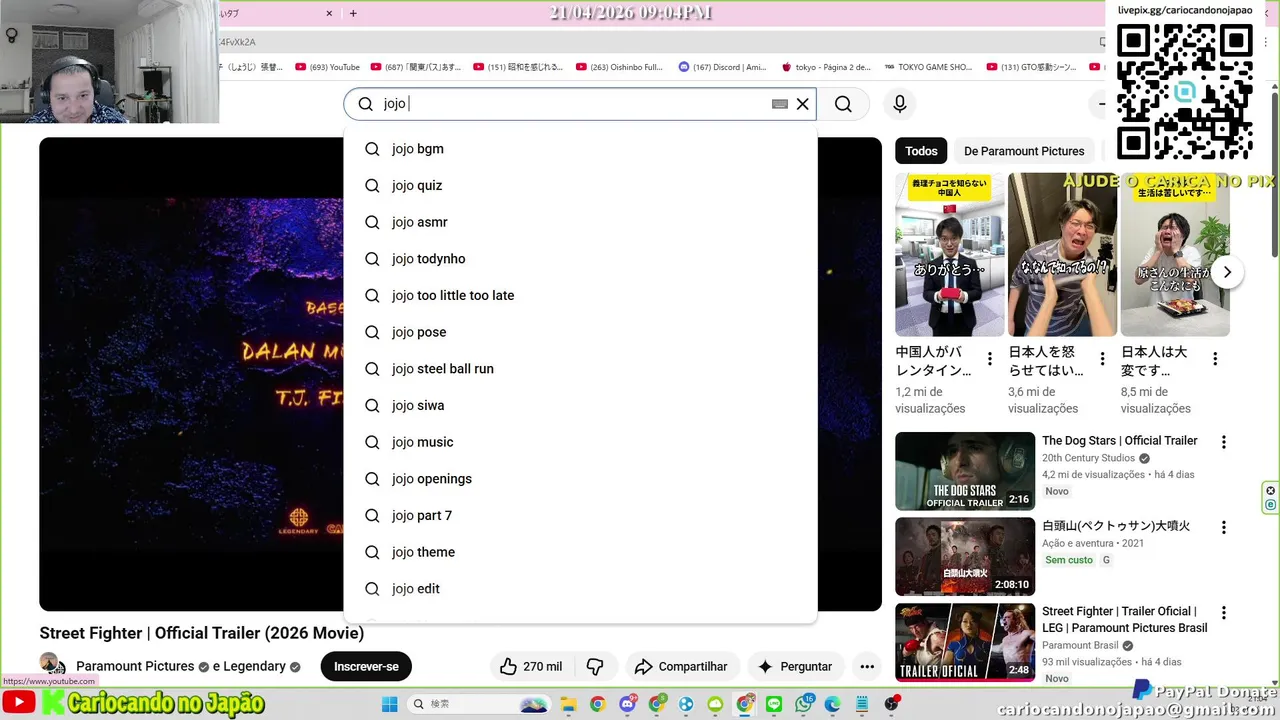Click the 'Perguntar' AI ask button
Viewport: 1280px width, 720px height.
click(795, 667)
